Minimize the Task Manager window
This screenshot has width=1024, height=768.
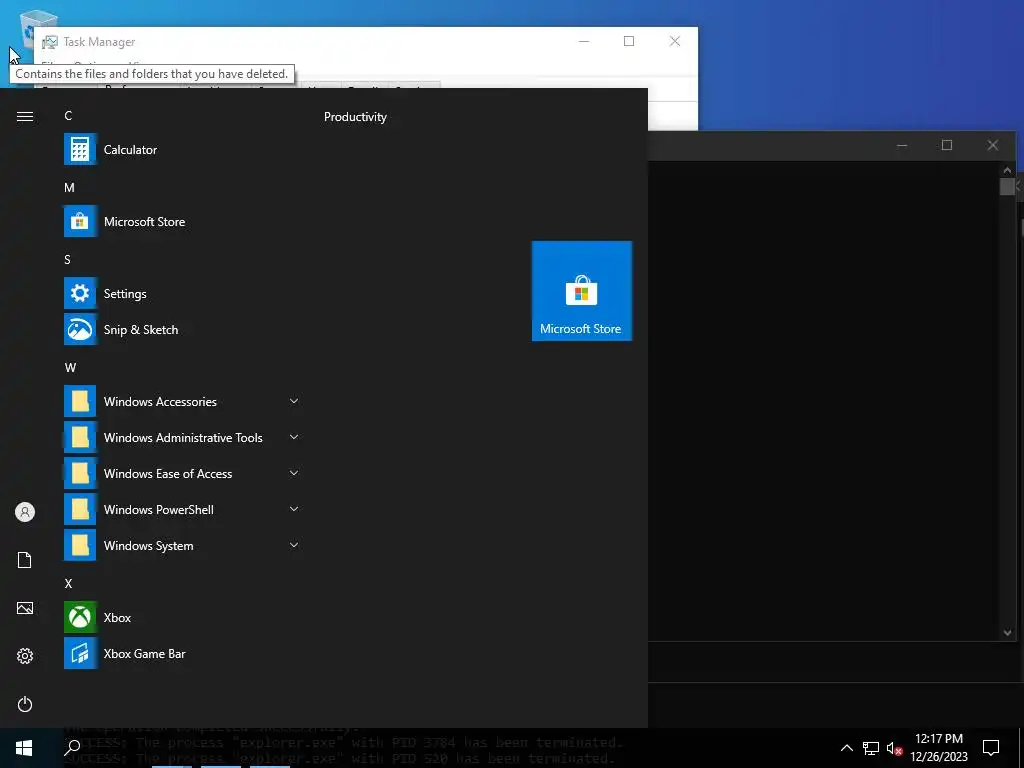click(584, 41)
